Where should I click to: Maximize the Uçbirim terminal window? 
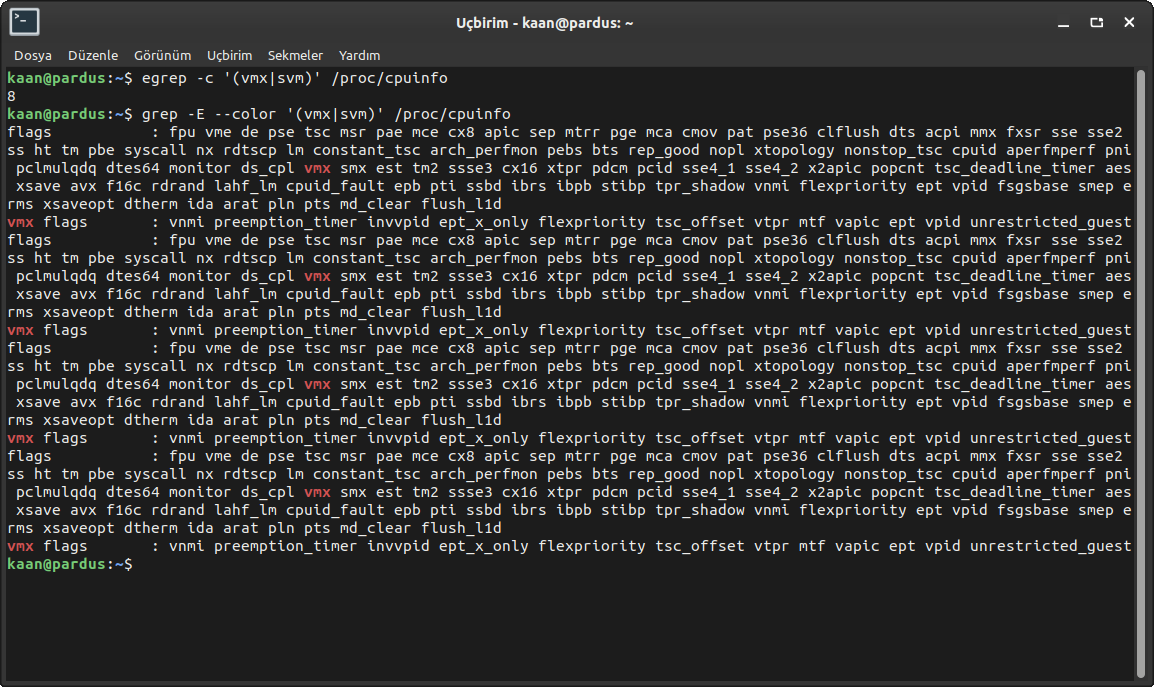point(1097,22)
